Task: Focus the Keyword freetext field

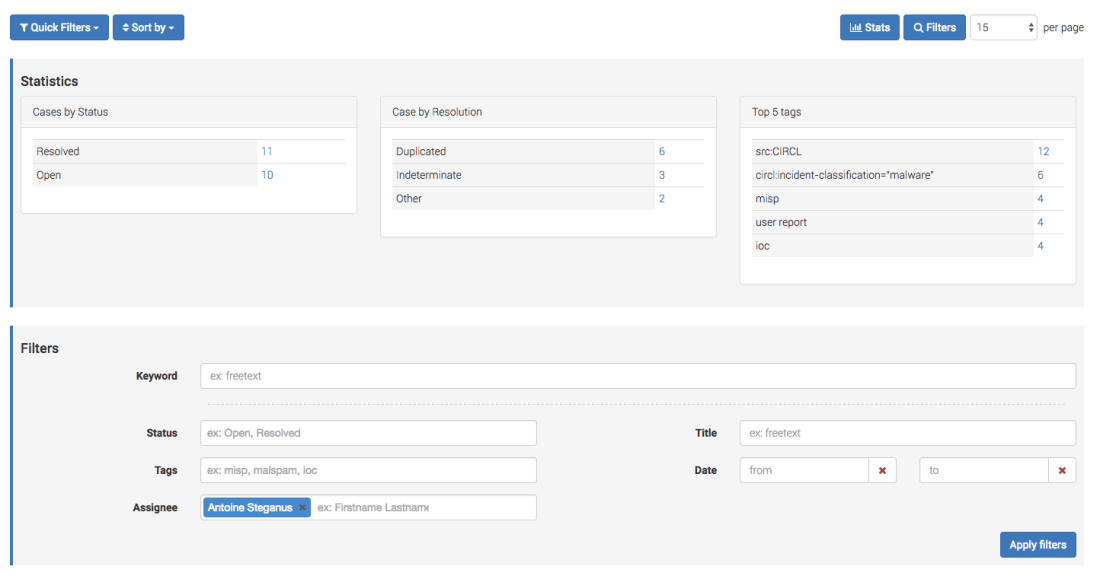Action: (638, 376)
